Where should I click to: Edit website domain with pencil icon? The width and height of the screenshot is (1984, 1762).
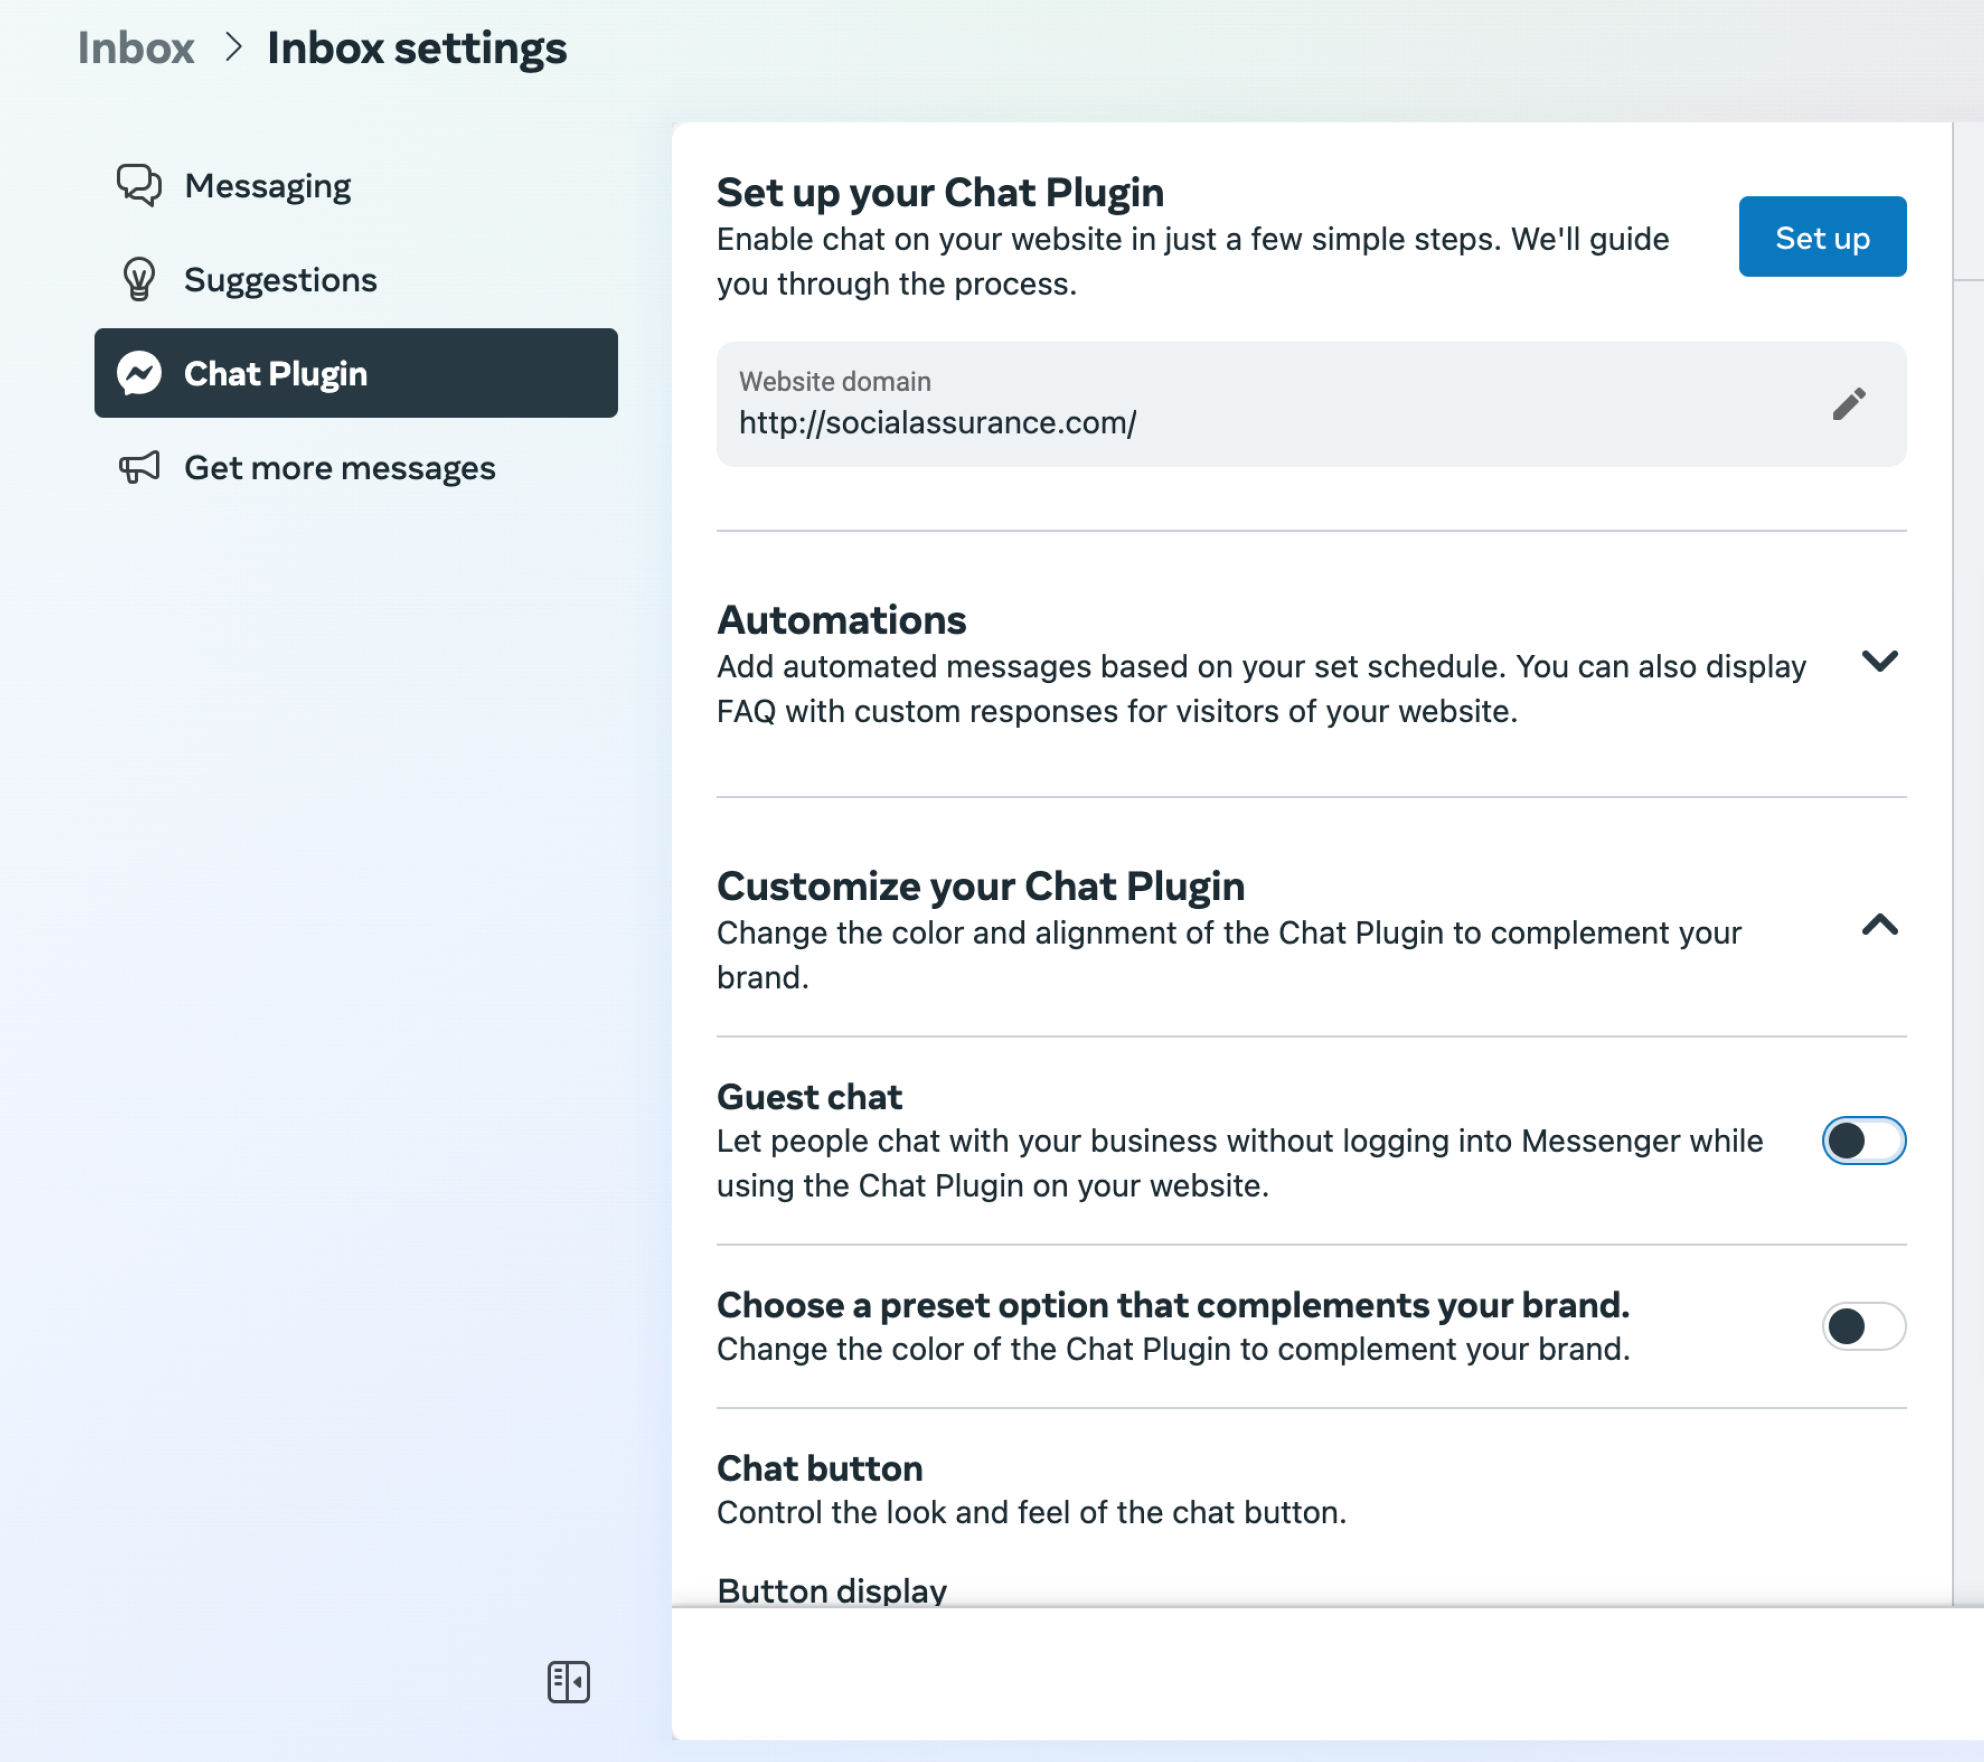[x=1848, y=404]
